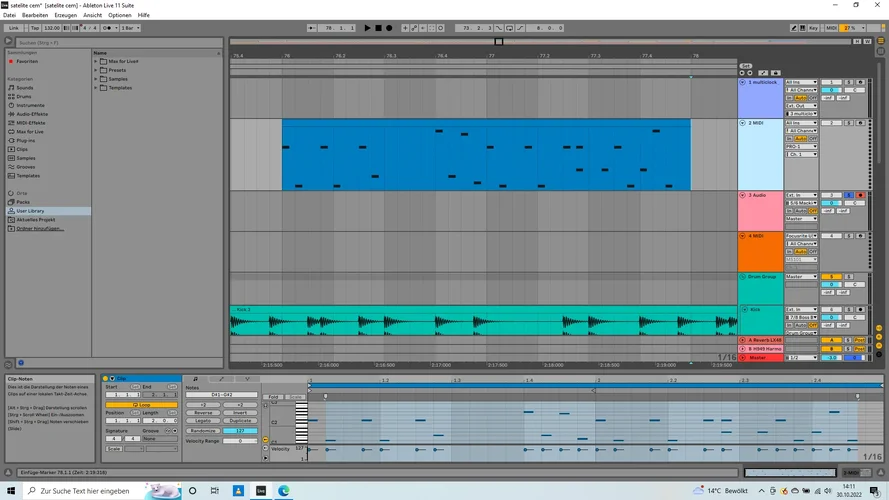Click the Legato button
This screenshot has height=500, width=889.
tap(203, 421)
